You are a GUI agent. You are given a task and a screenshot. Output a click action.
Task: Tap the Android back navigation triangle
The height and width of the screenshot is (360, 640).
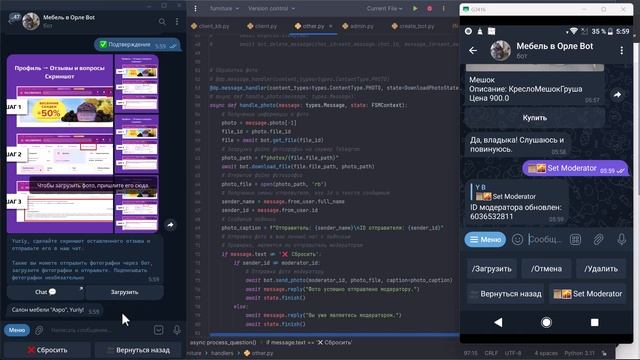point(498,322)
